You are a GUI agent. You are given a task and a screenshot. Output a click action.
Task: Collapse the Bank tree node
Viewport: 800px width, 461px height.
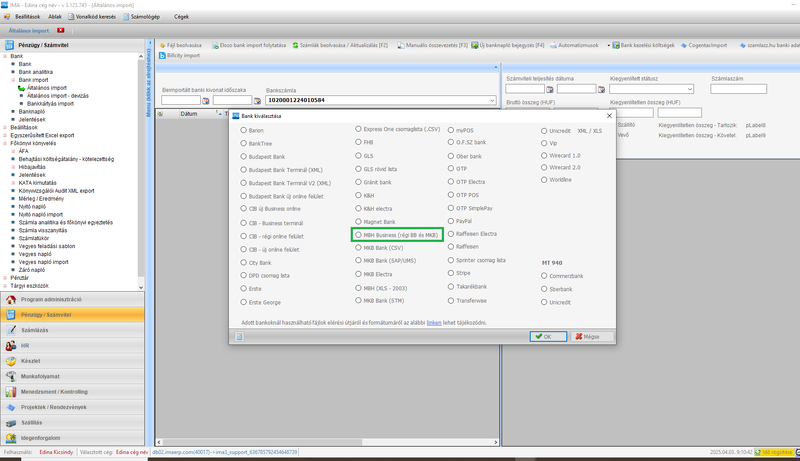pos(5,56)
